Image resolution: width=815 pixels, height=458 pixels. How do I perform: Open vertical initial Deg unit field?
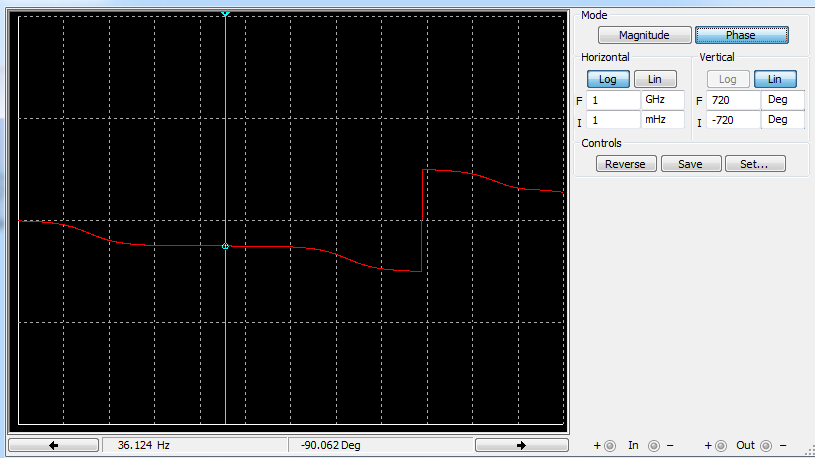(783, 120)
